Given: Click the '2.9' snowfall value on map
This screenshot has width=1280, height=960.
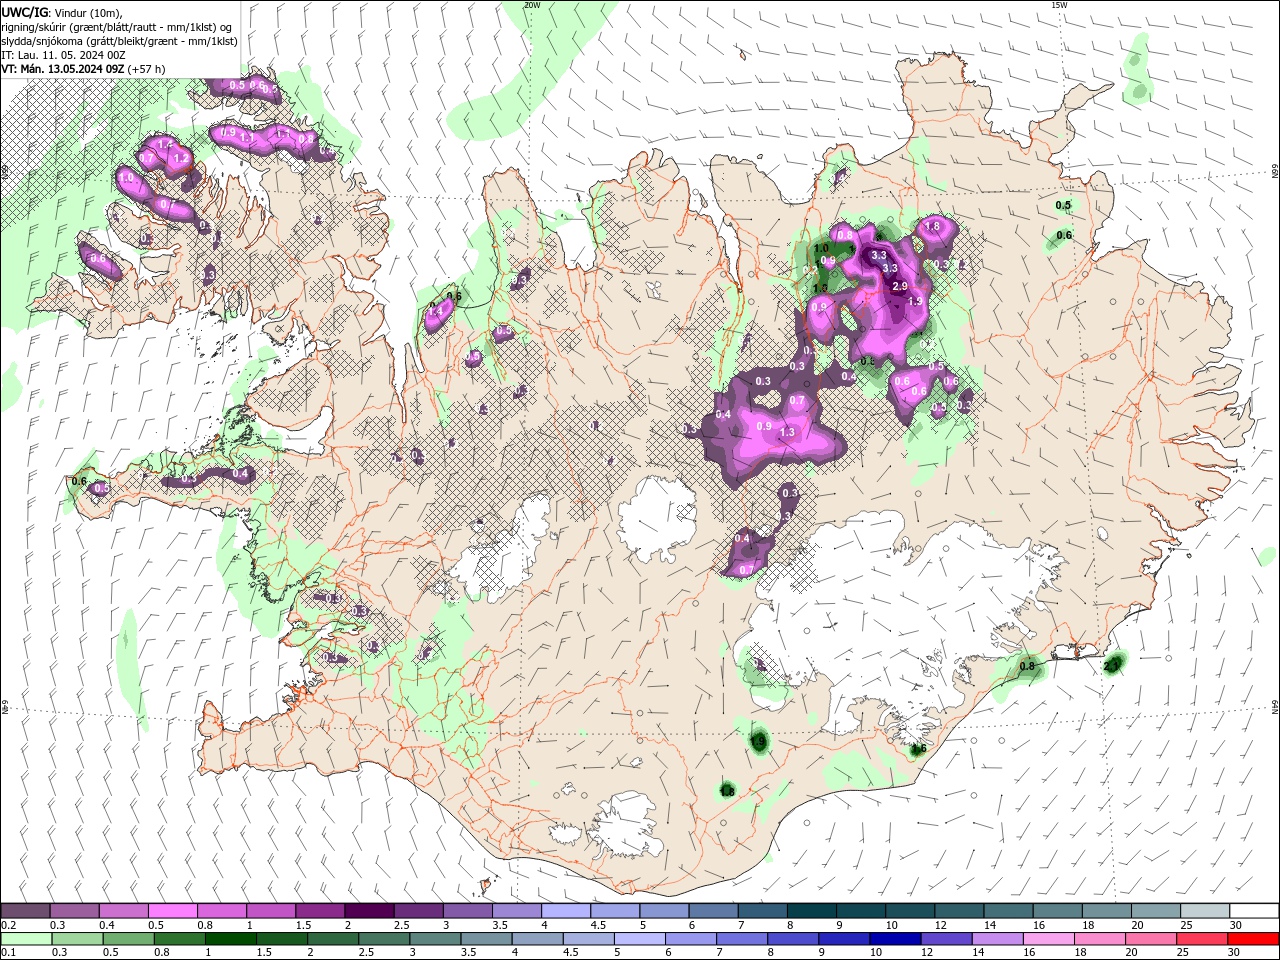Looking at the screenshot, I should (899, 287).
